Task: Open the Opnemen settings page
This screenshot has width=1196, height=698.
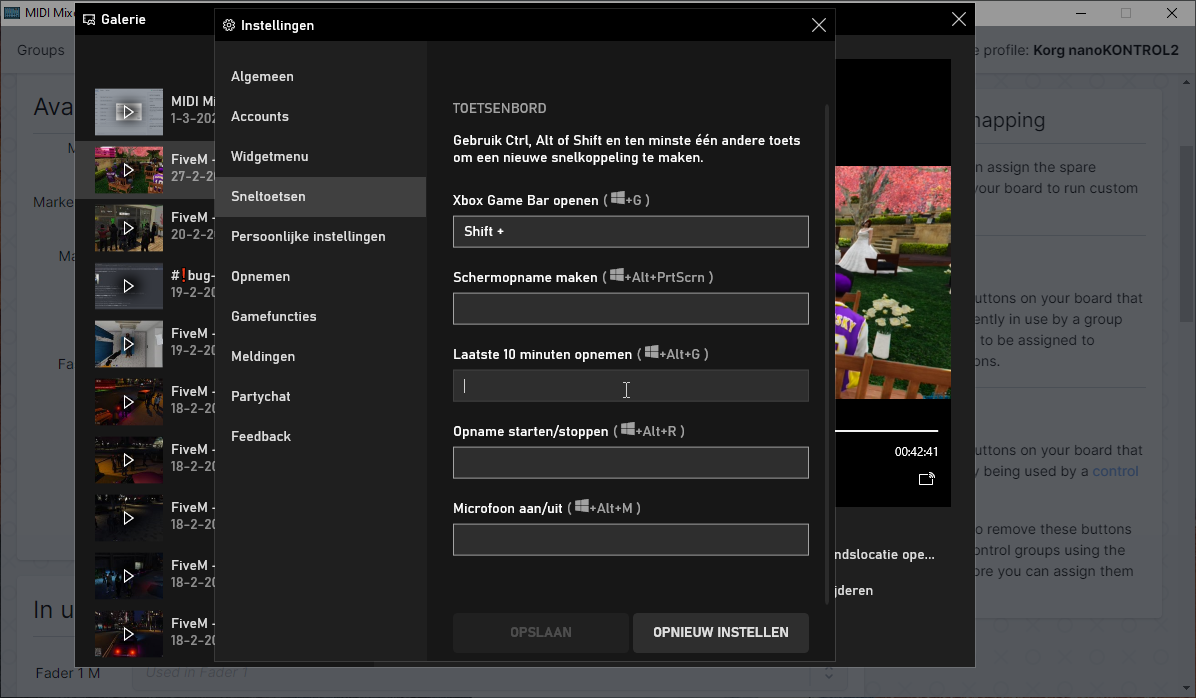Action: tap(261, 277)
